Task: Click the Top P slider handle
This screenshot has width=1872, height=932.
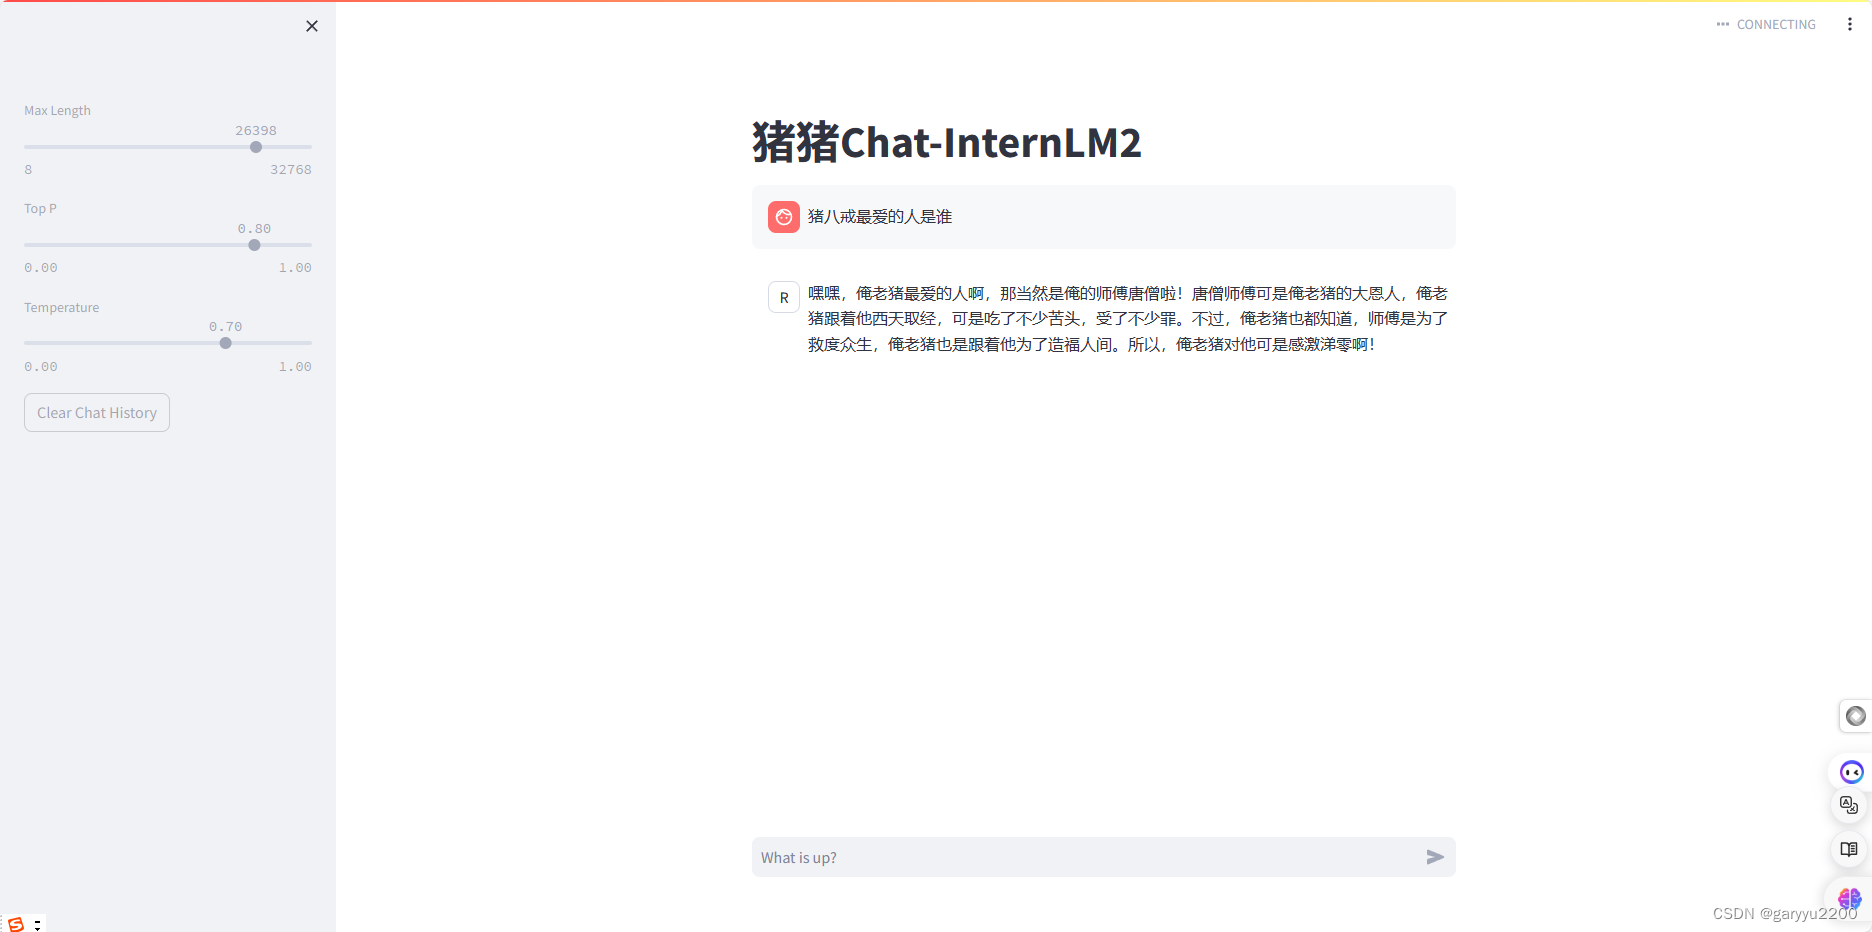Action: pyautogui.click(x=254, y=245)
